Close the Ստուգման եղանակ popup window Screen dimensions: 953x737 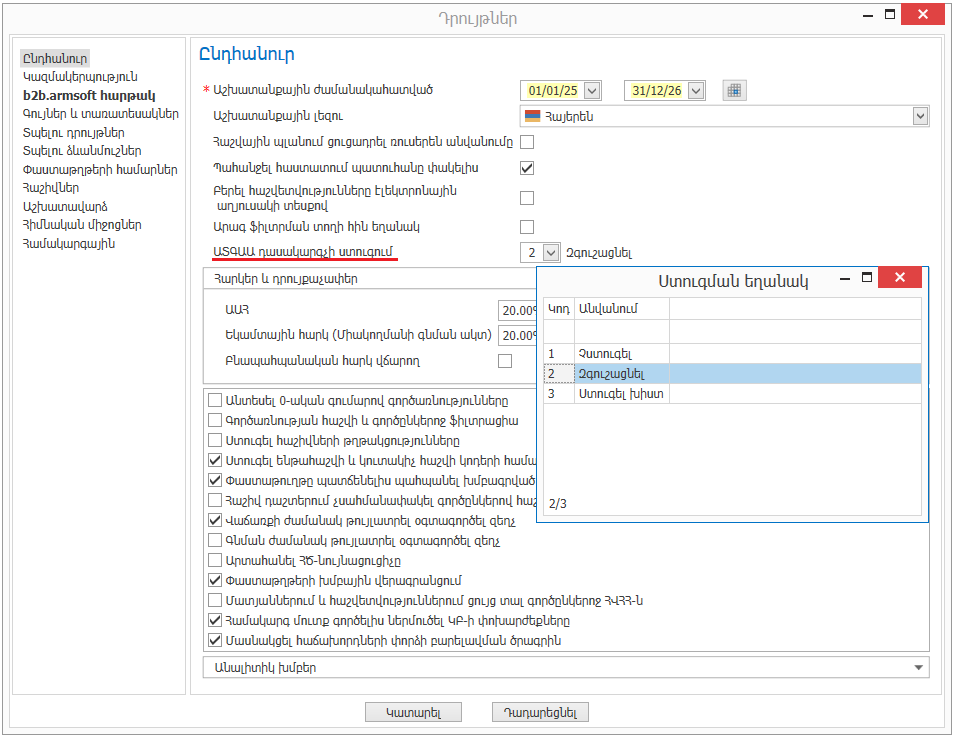pyautogui.click(x=899, y=278)
